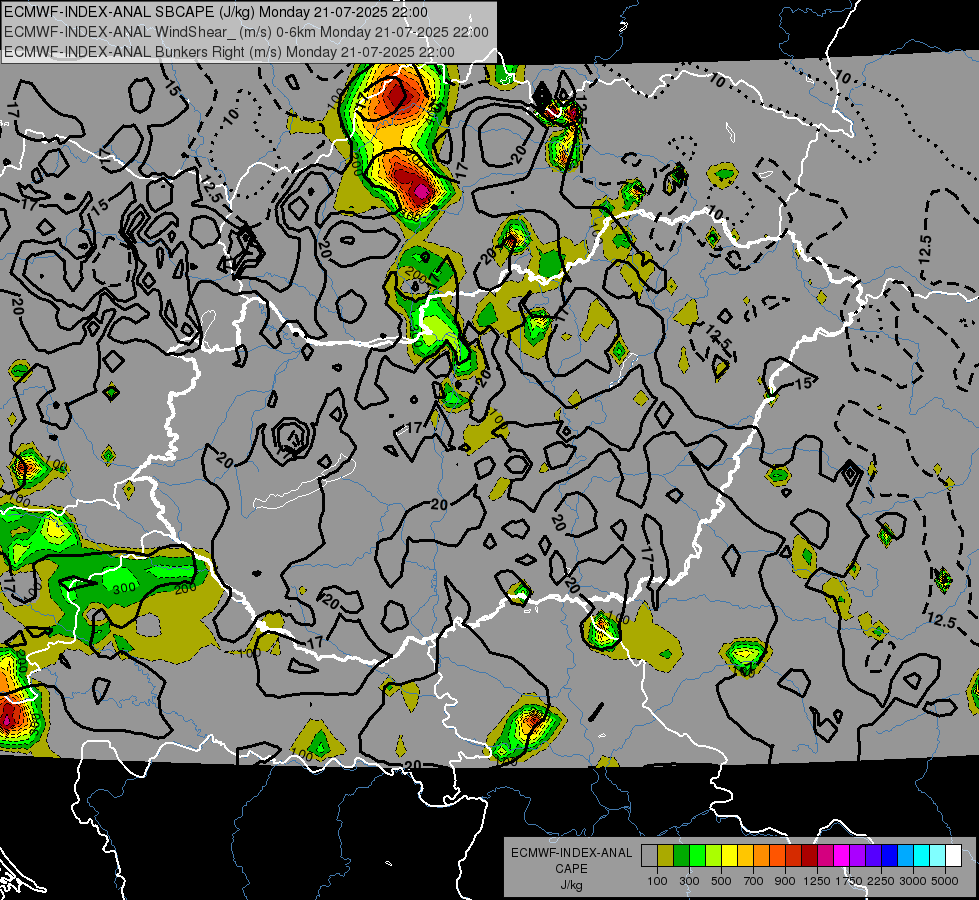The width and height of the screenshot is (979, 900).
Task: Select the magenta legend swatch
Action: [x=842, y=856]
